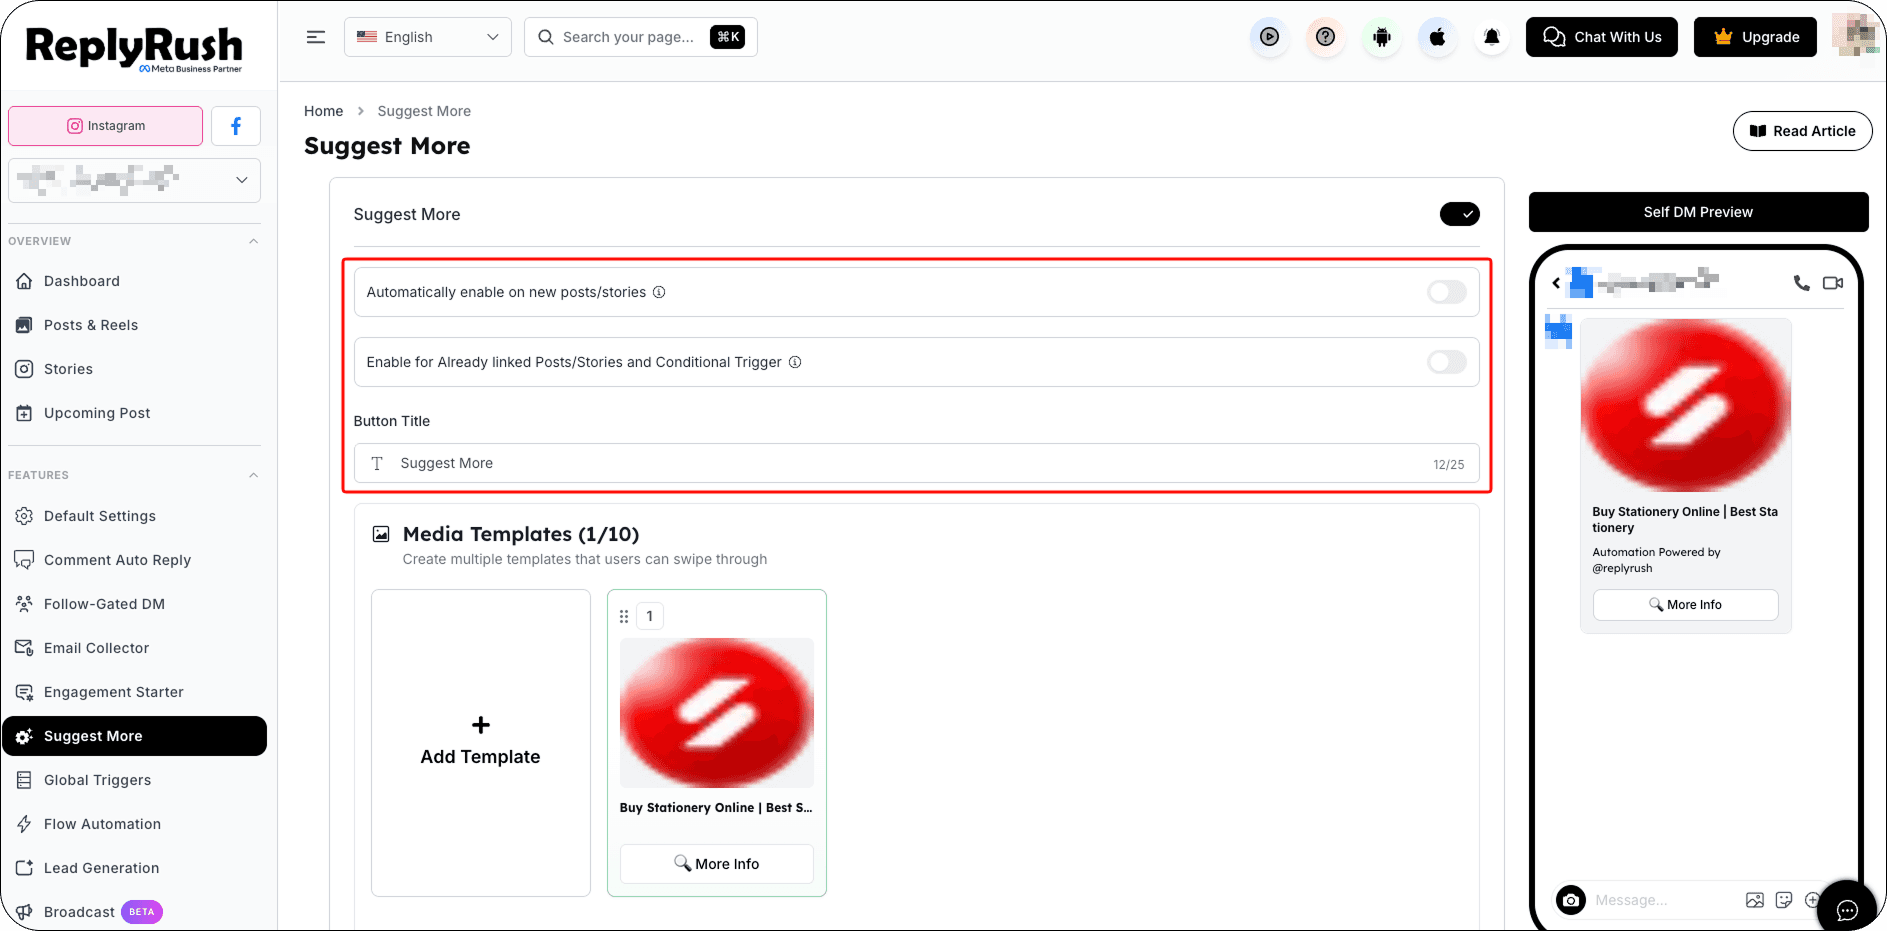
Task: Open the account selector dropdown
Action: click(134, 180)
